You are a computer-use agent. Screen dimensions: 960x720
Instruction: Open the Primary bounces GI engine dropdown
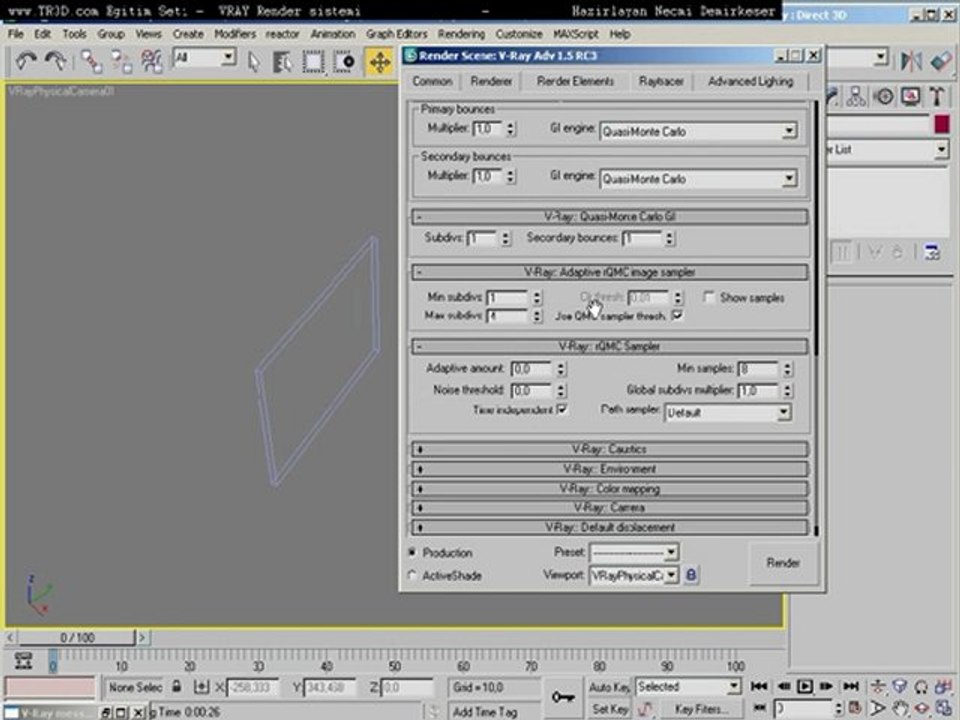click(x=698, y=131)
